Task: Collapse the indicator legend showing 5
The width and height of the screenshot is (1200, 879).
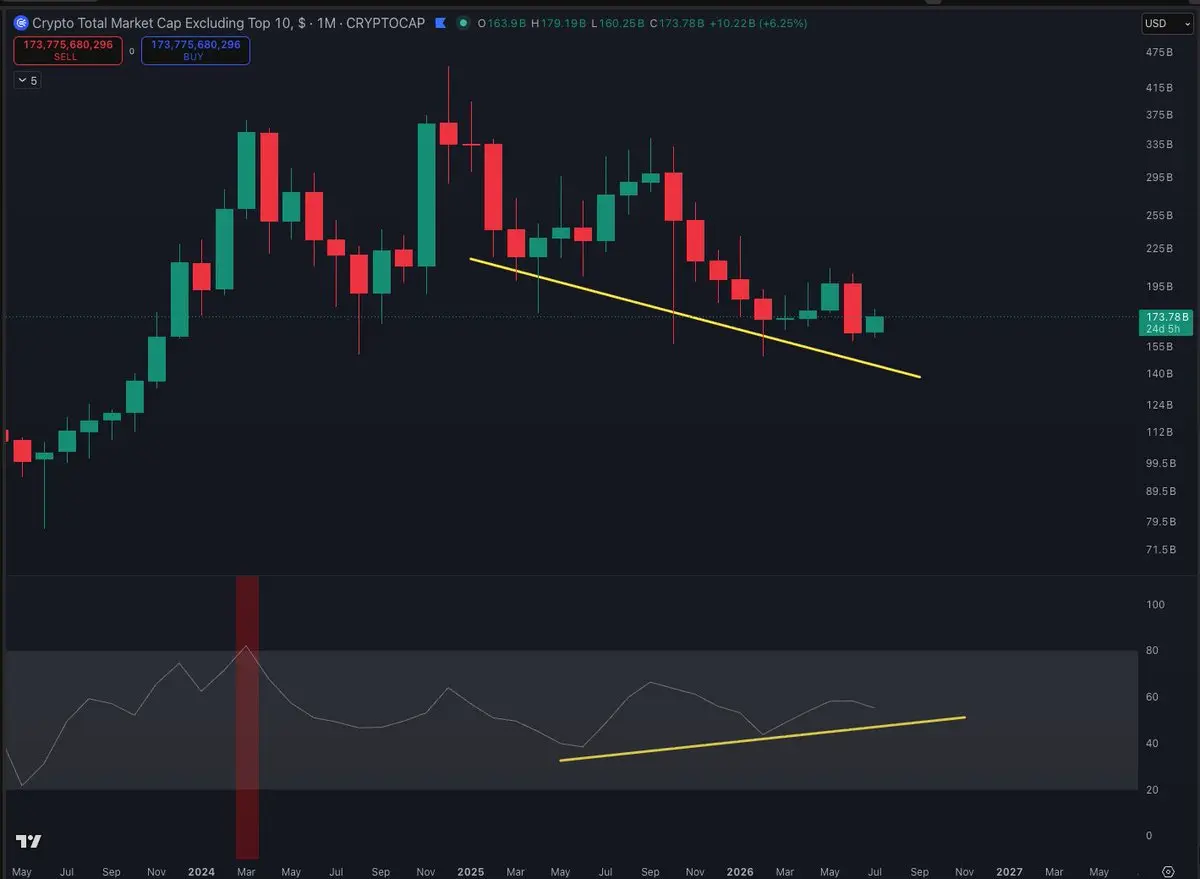Action: tap(28, 80)
